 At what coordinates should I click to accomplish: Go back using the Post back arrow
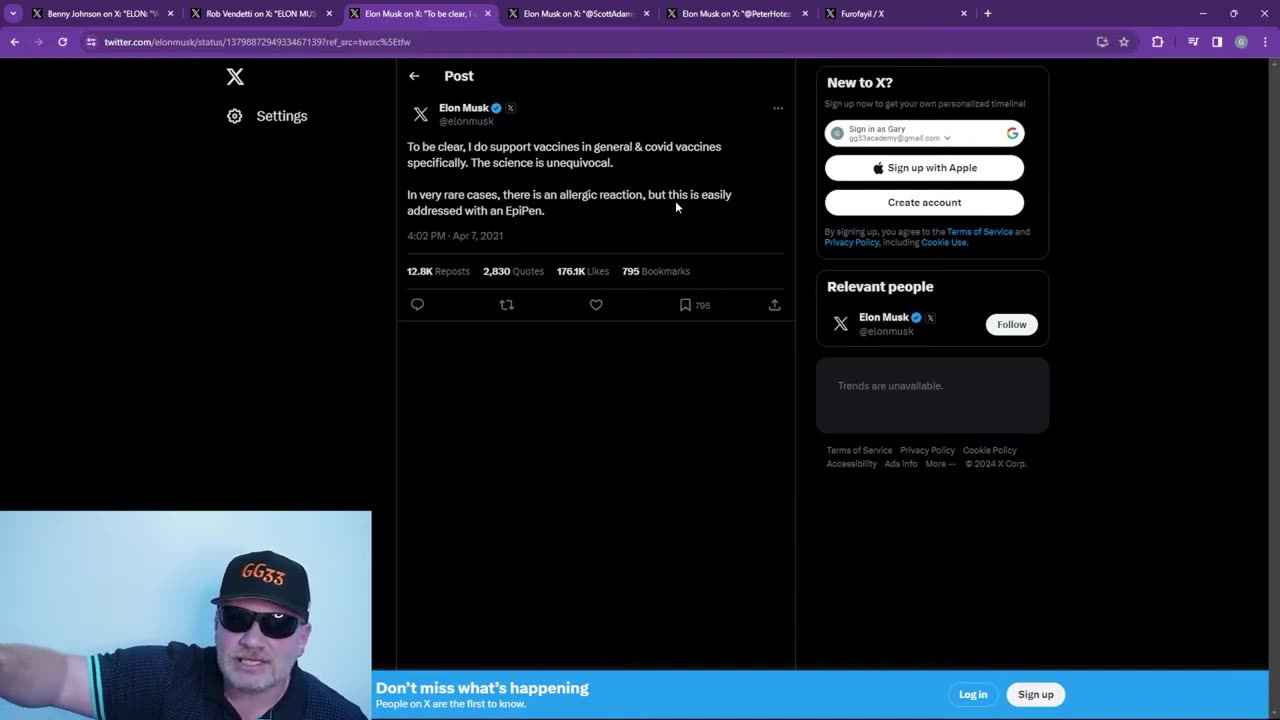tap(414, 76)
